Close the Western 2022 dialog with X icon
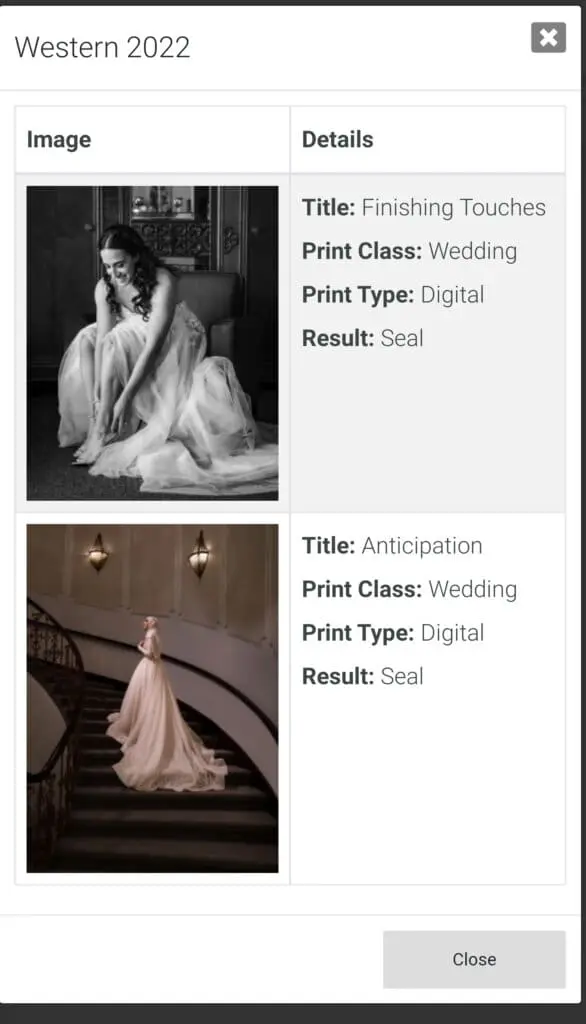The width and height of the screenshot is (586, 1024). [x=548, y=37]
